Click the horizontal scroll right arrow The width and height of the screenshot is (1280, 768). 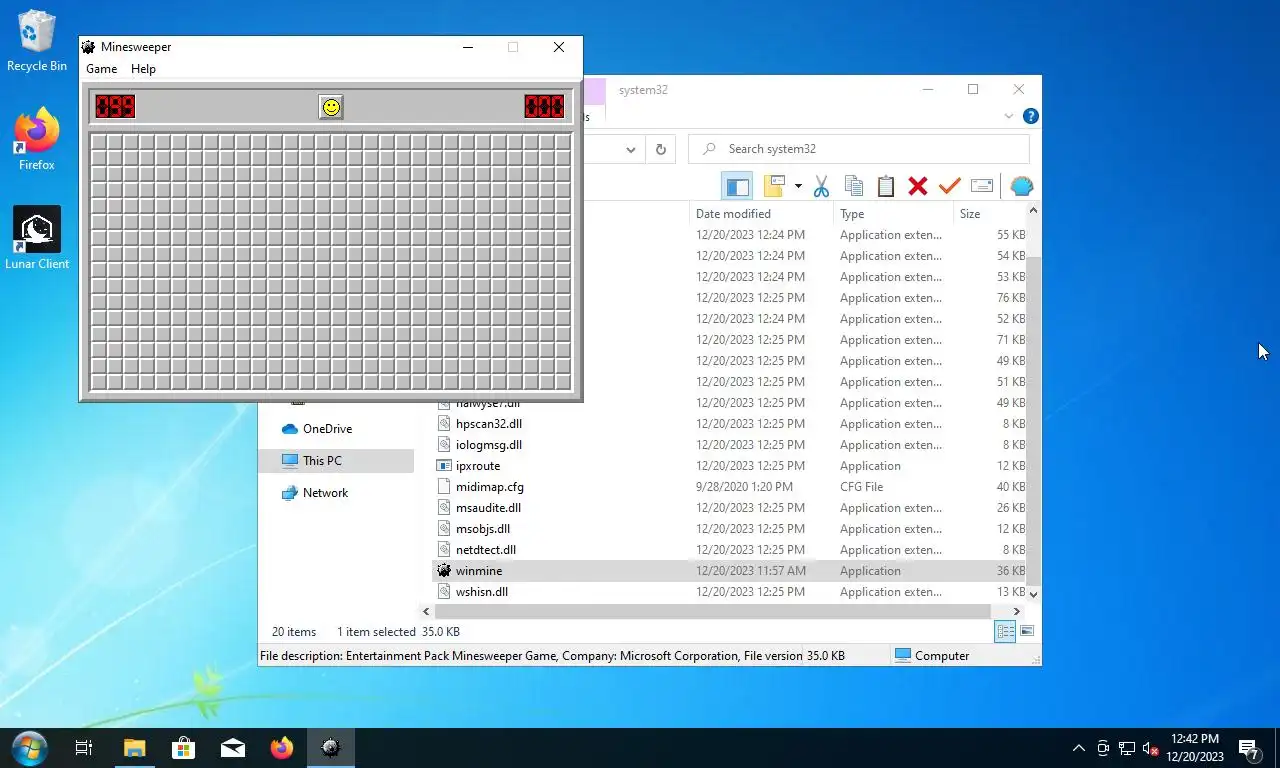point(1017,611)
